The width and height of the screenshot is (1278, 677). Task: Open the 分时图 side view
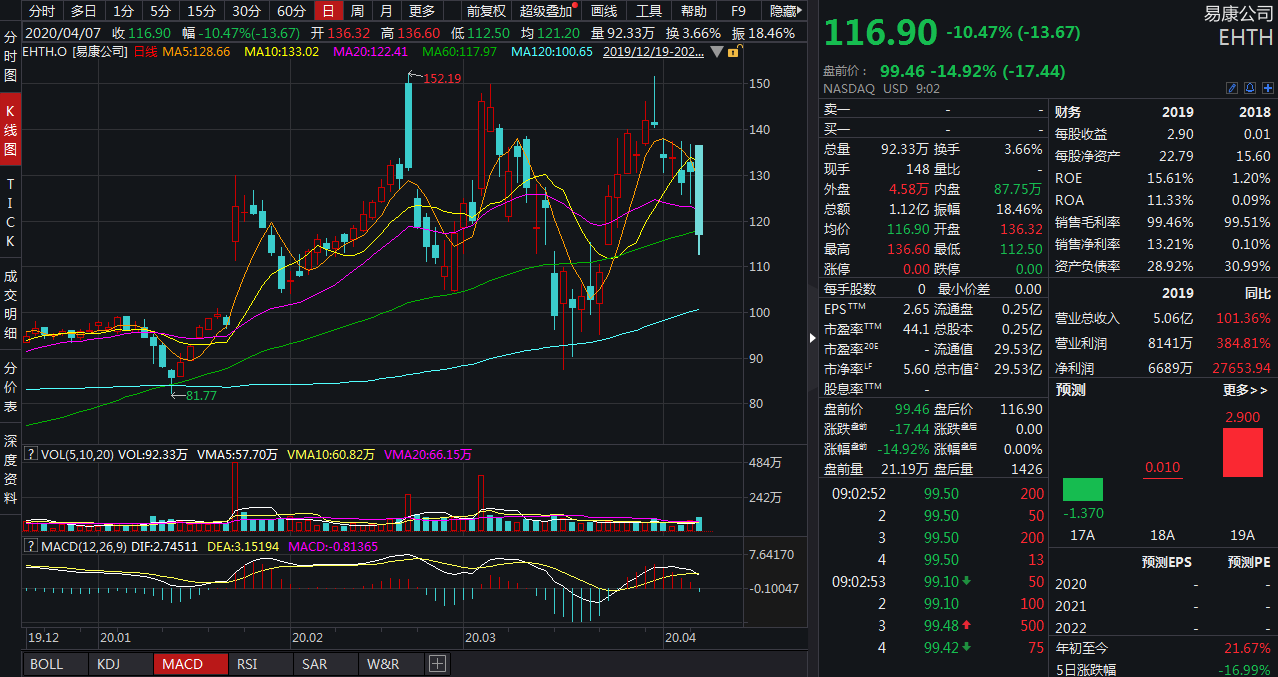click(10, 57)
